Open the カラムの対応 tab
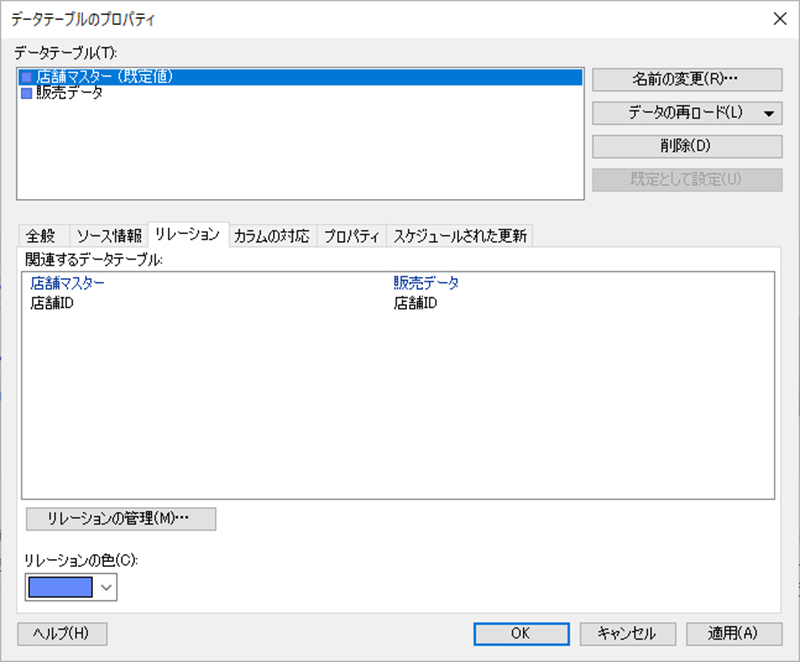Image resolution: width=800 pixels, height=662 pixels. pyautogui.click(x=272, y=236)
